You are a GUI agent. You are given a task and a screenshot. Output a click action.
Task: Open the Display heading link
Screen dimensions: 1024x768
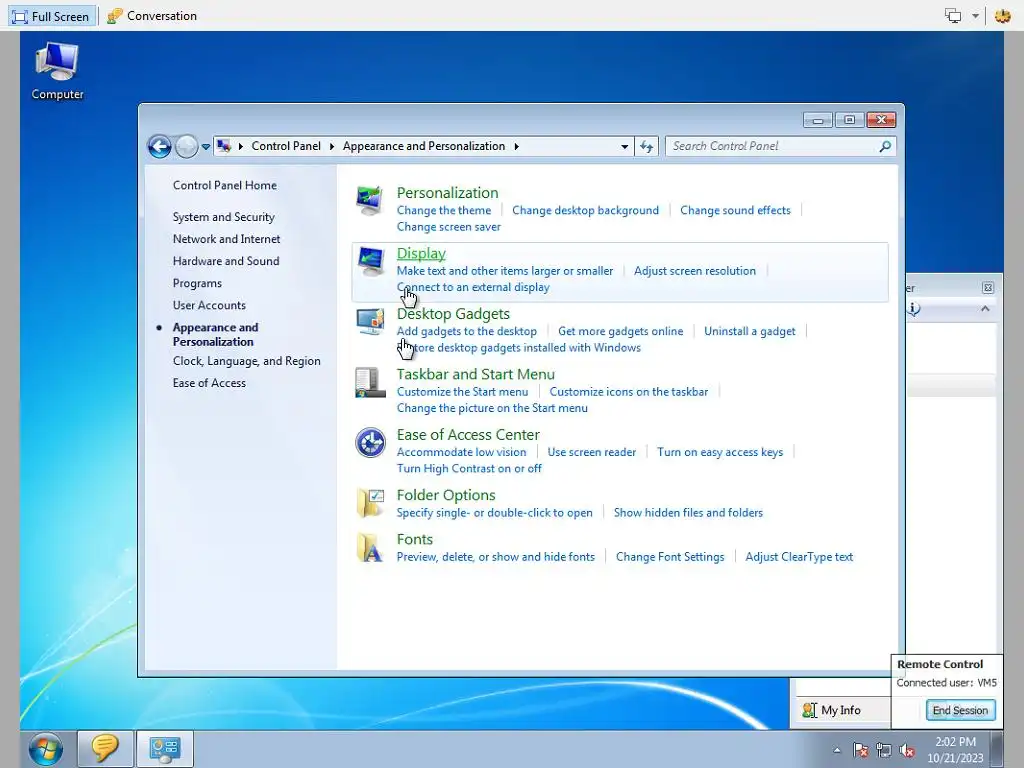click(x=421, y=253)
